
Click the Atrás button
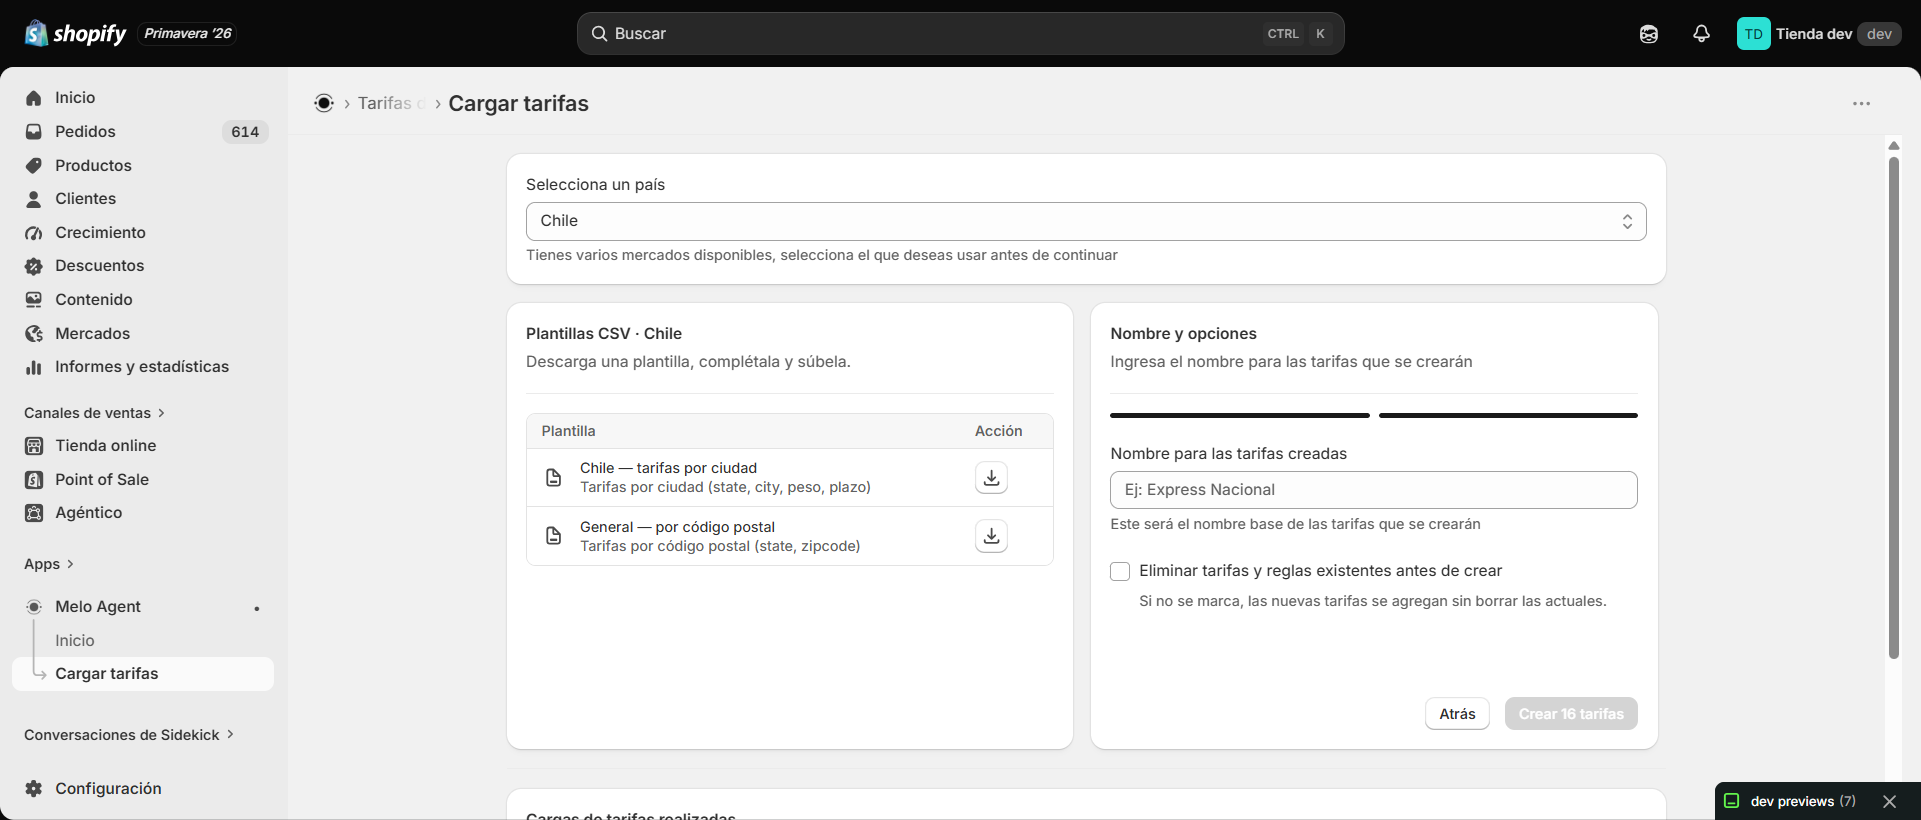pyautogui.click(x=1457, y=714)
